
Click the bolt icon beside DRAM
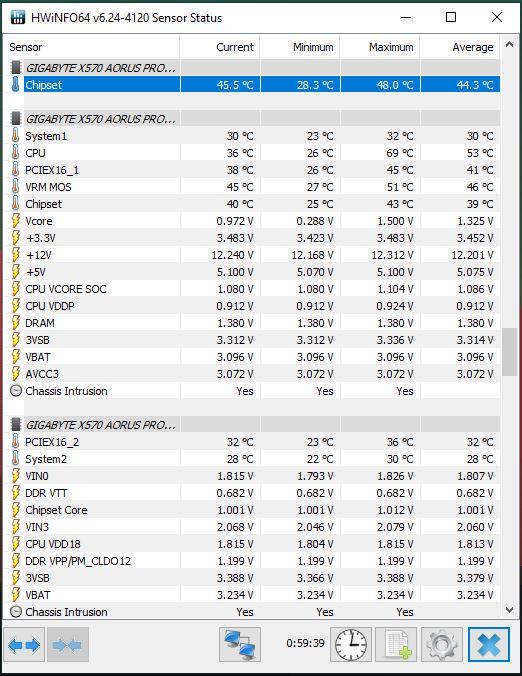16,323
